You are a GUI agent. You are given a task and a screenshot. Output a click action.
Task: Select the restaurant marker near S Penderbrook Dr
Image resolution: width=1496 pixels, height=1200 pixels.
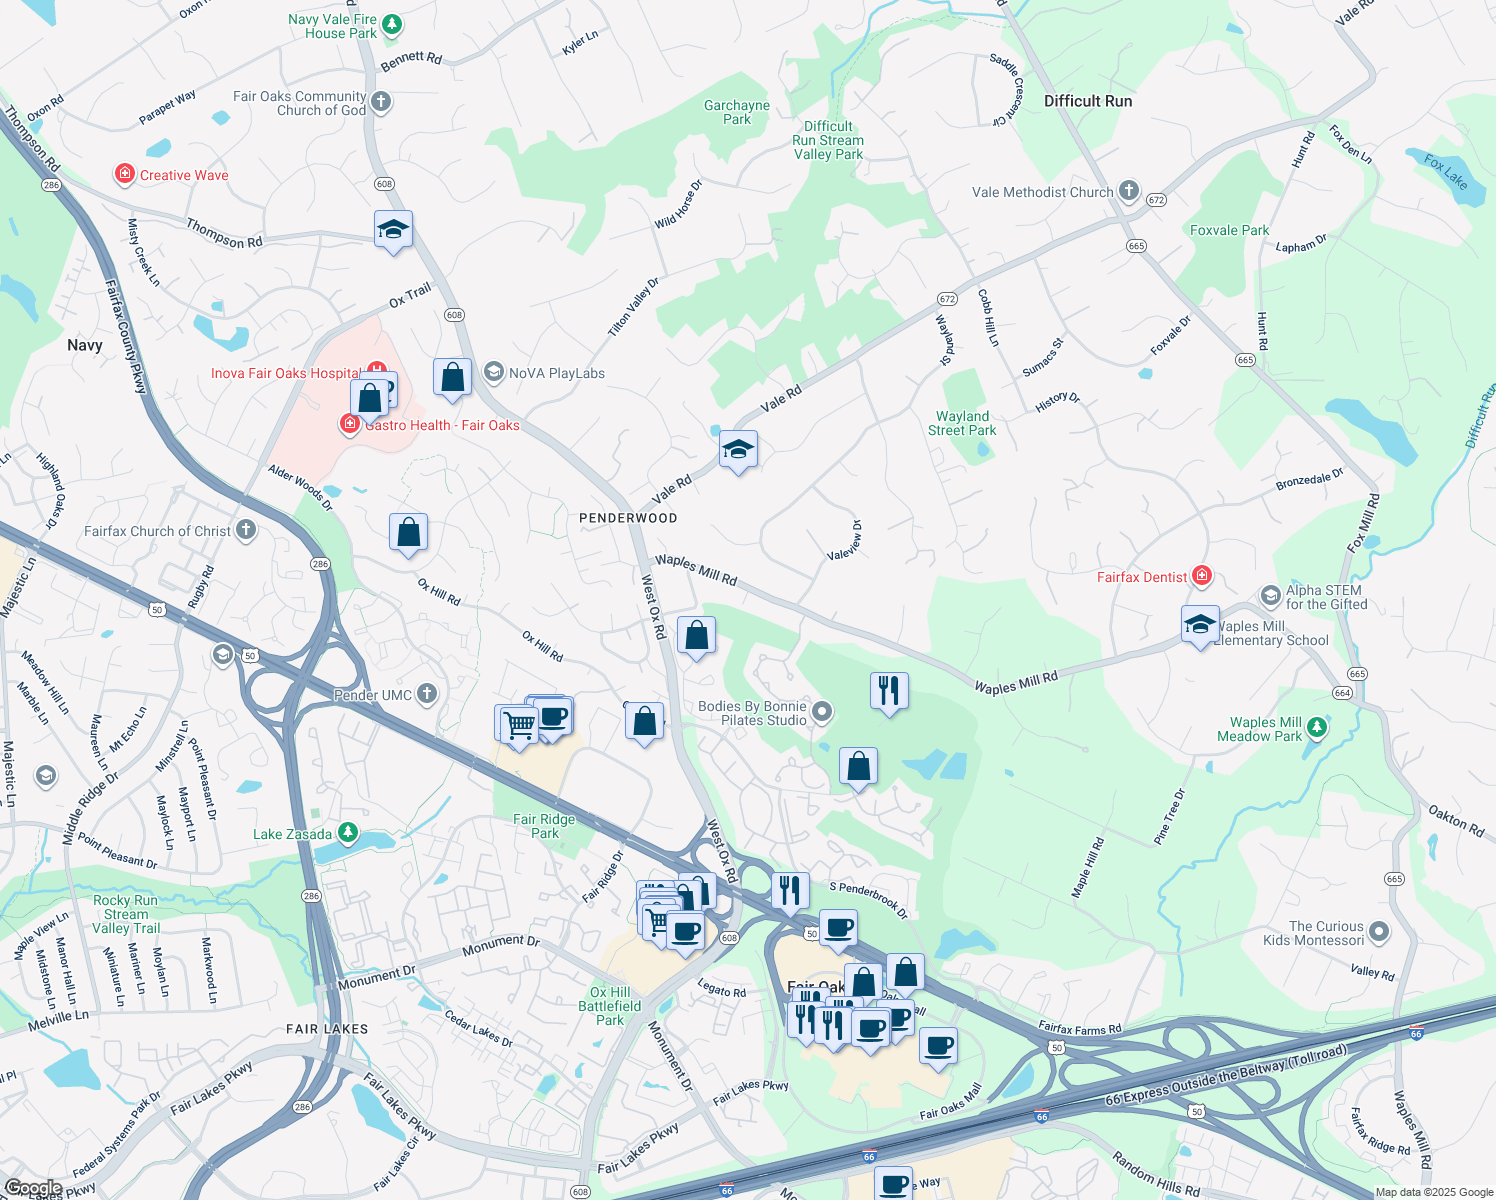(x=790, y=891)
